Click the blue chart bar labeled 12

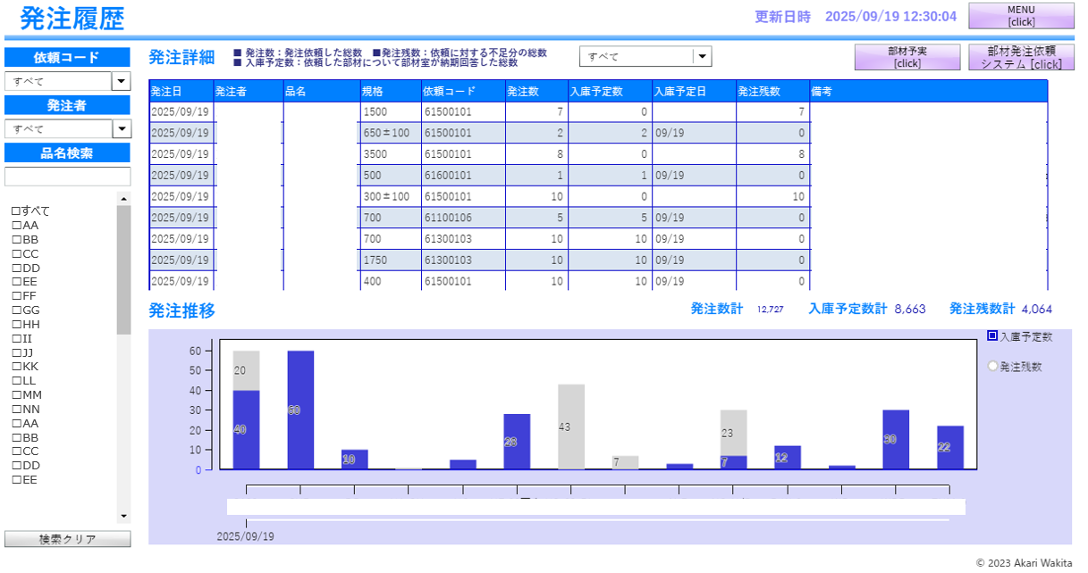(788, 458)
